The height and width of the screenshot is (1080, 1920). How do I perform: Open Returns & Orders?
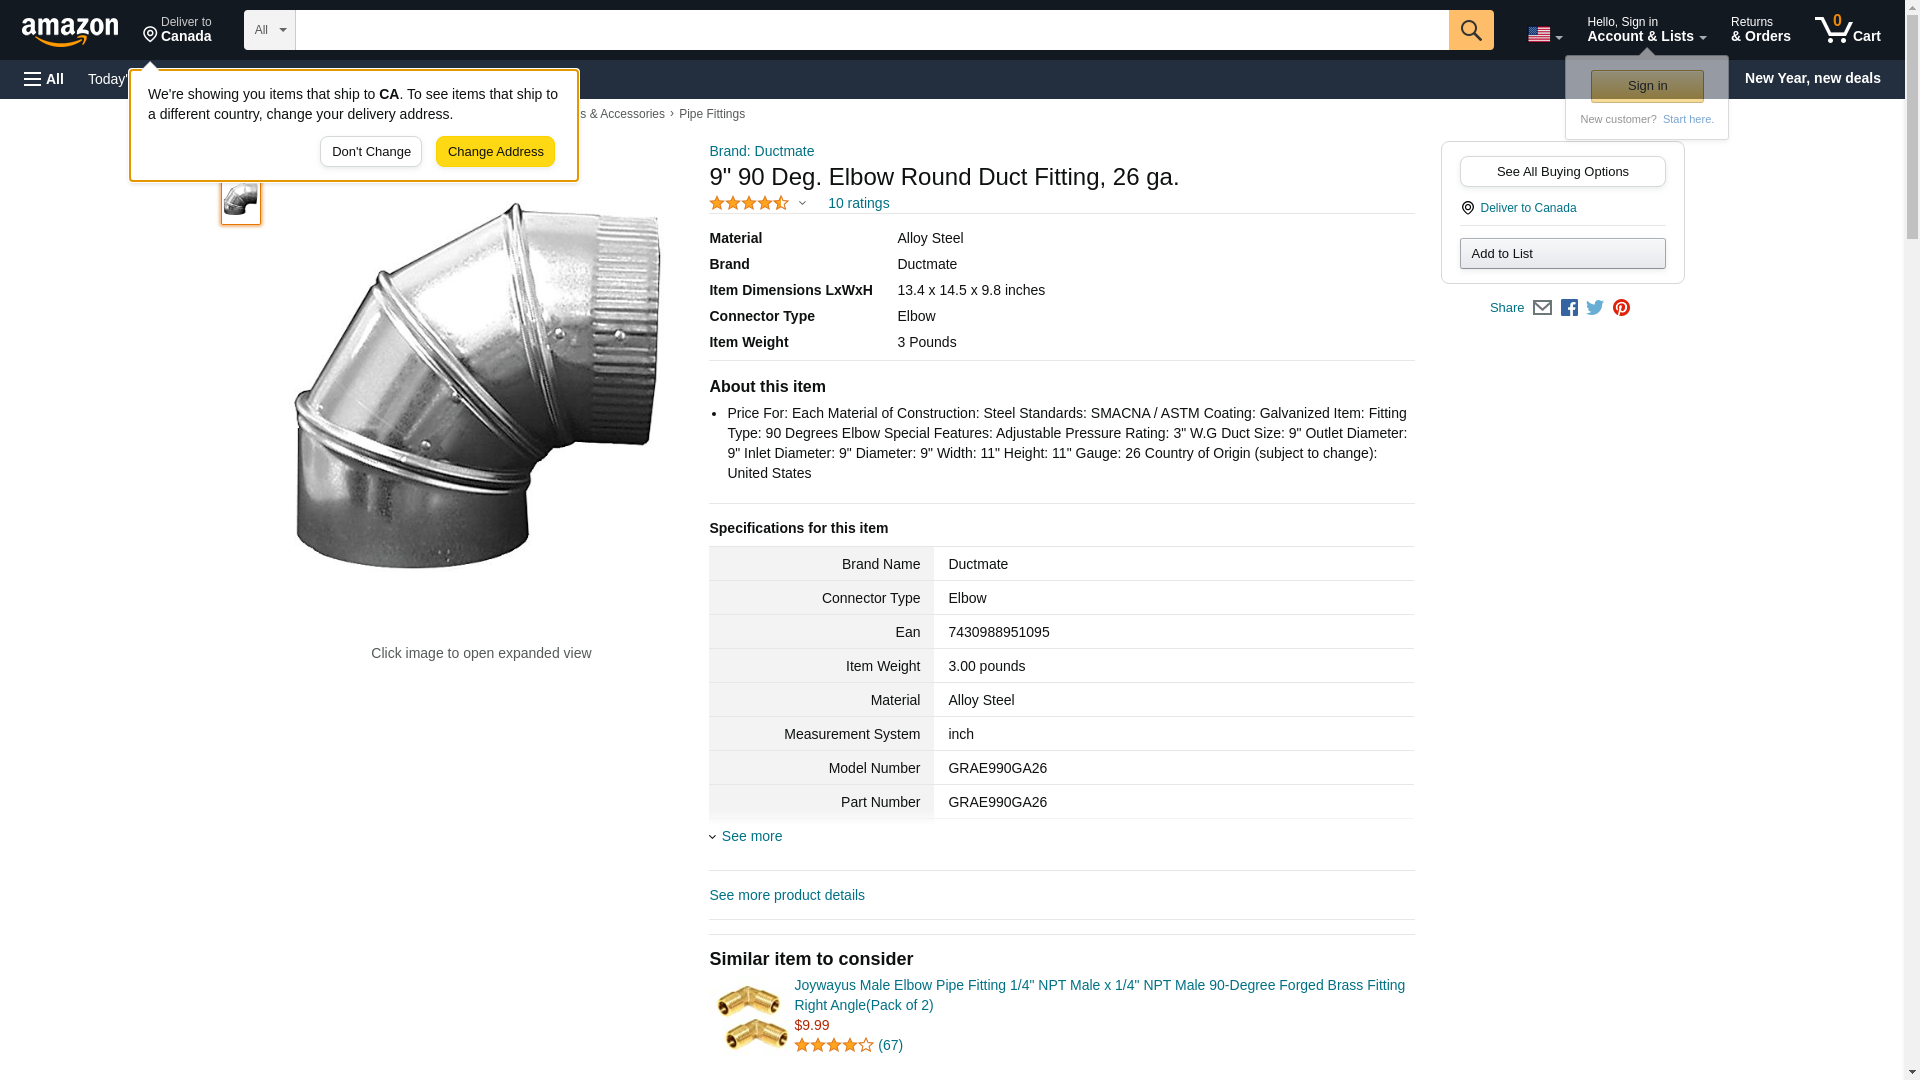(x=1760, y=30)
